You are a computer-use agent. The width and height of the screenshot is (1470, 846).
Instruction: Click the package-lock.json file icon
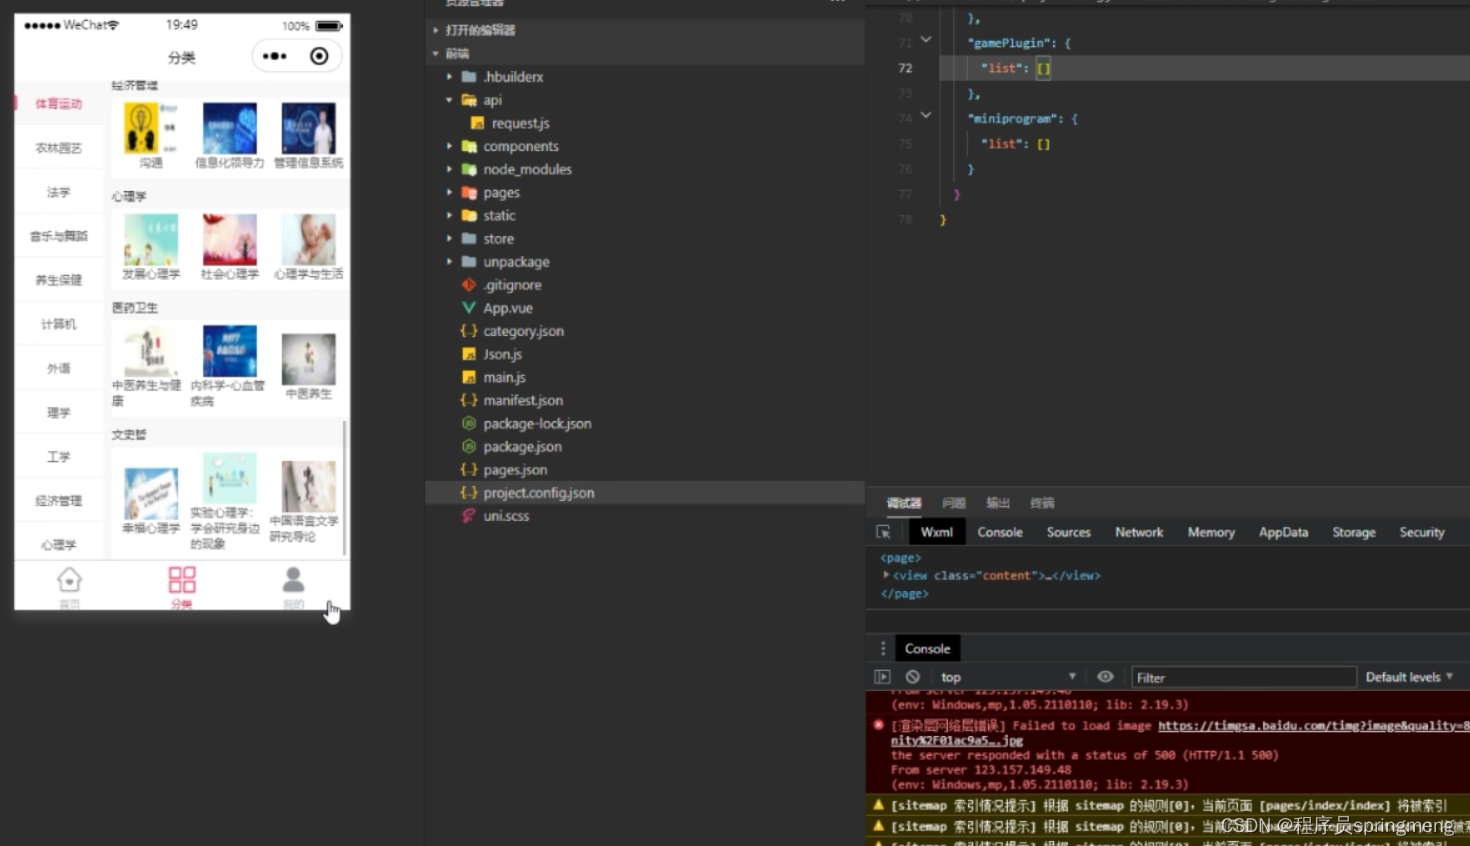468,423
